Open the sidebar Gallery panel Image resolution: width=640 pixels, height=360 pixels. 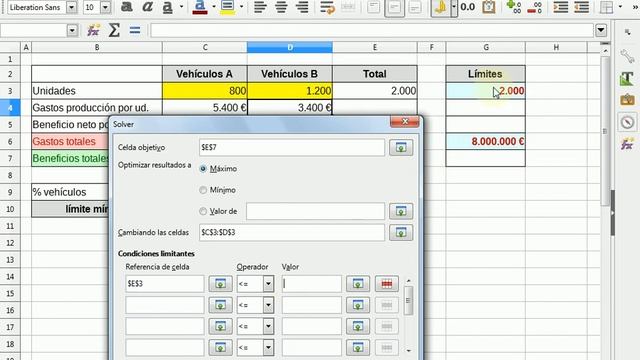click(627, 99)
